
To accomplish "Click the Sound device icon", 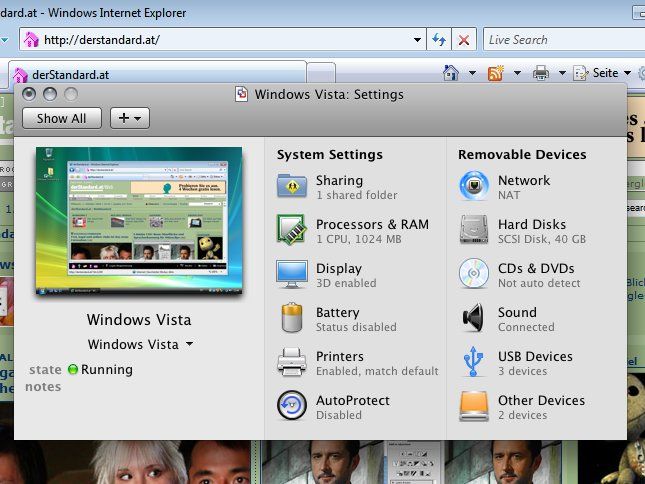I will point(473,319).
